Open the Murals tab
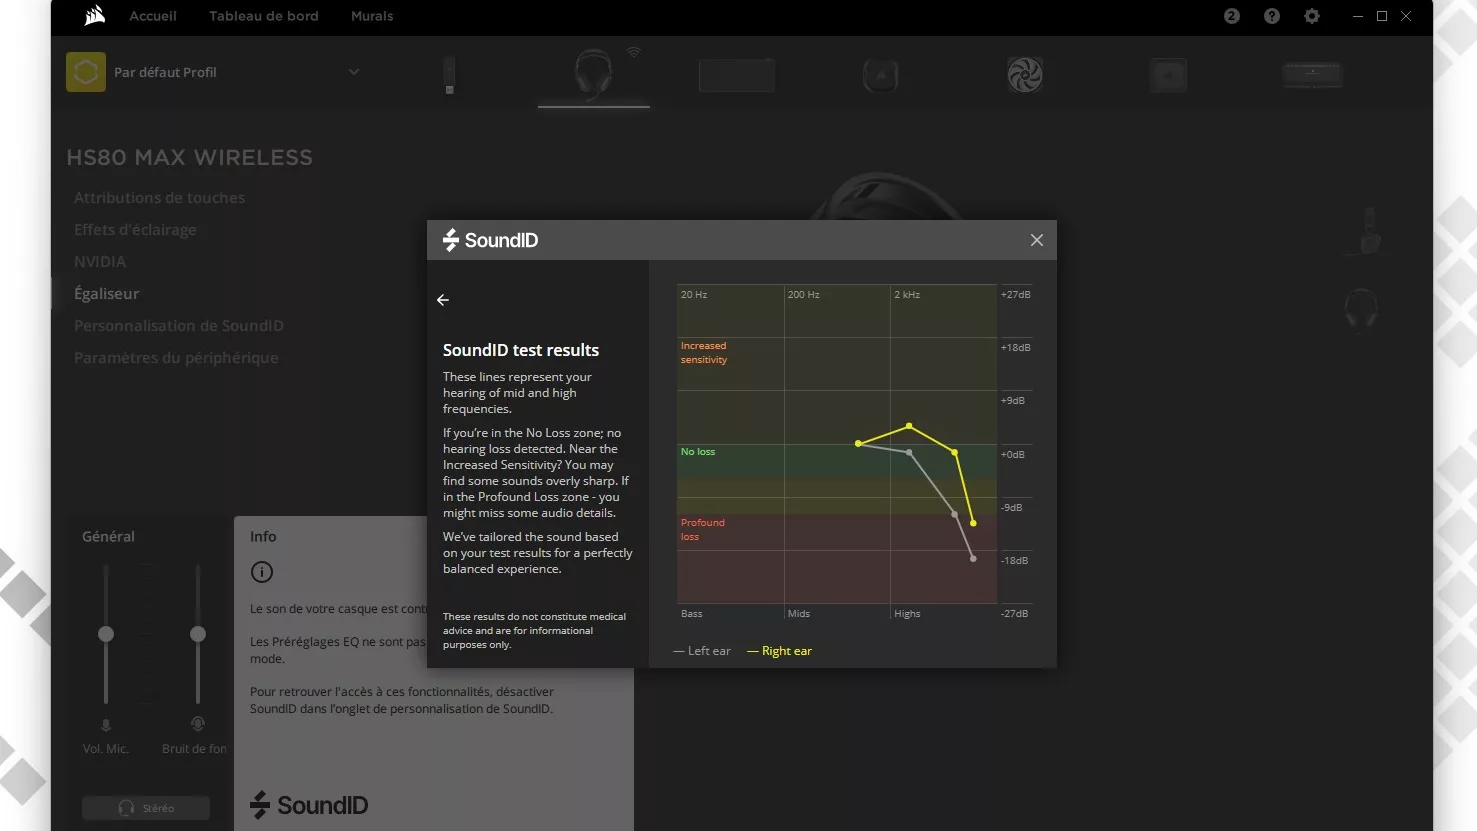 coord(372,16)
